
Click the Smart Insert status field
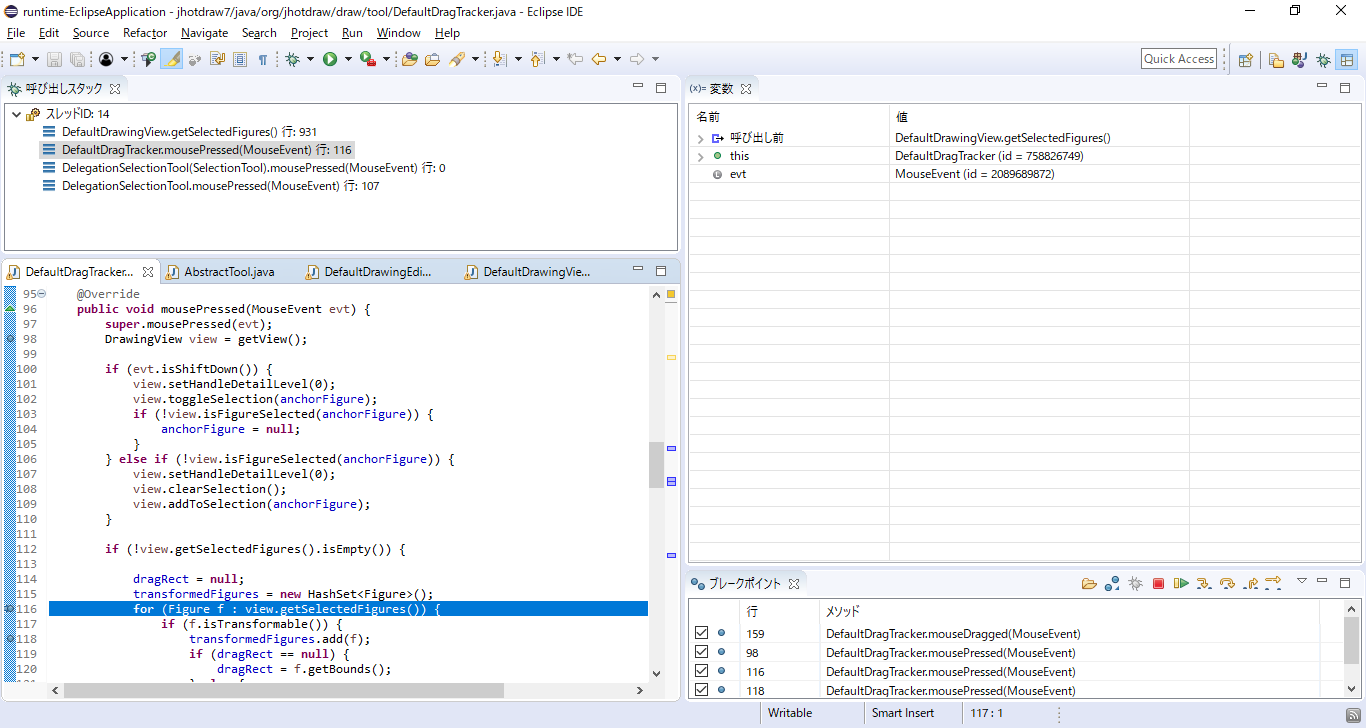pyautogui.click(x=903, y=713)
